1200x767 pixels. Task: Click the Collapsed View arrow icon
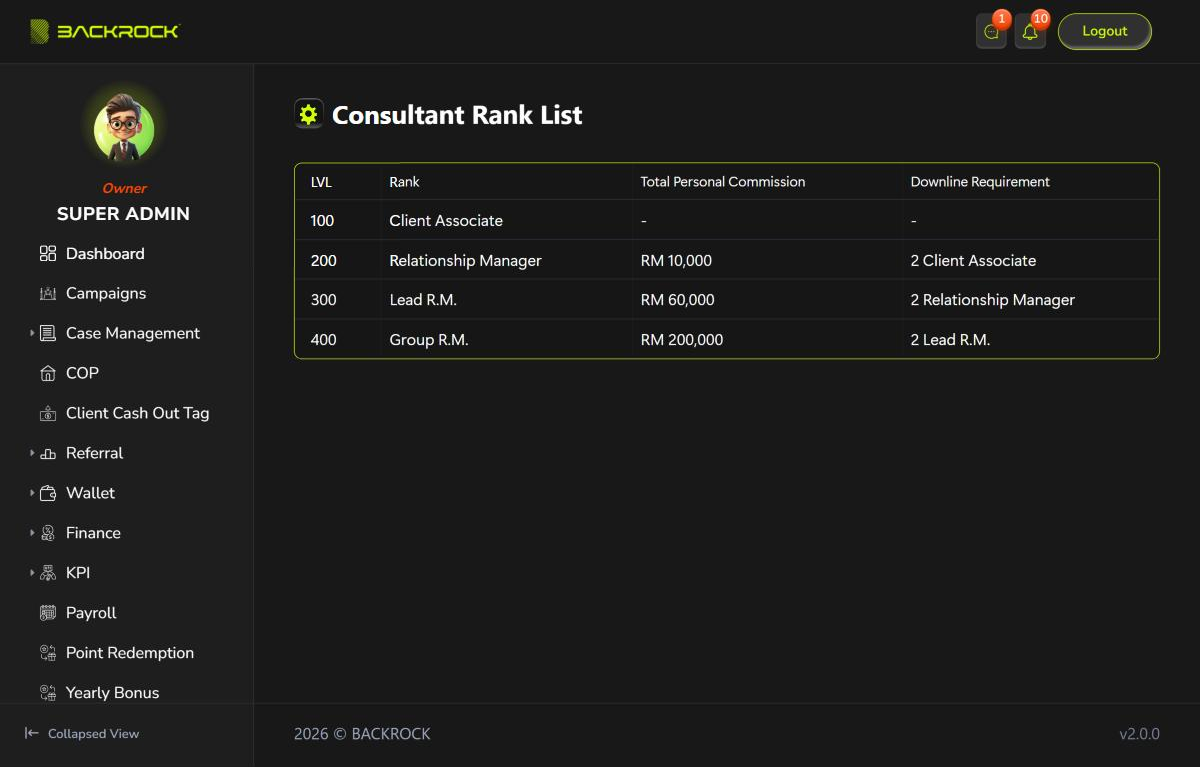32,733
